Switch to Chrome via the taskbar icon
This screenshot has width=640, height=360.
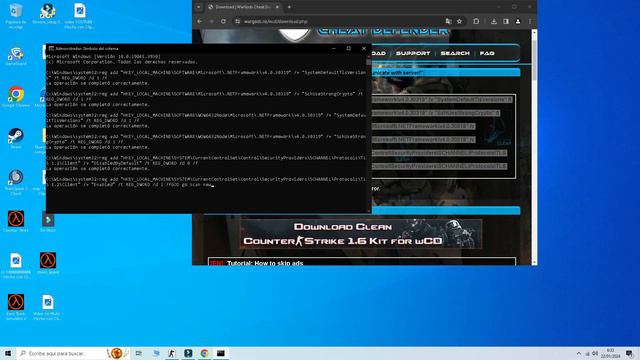coord(204,353)
